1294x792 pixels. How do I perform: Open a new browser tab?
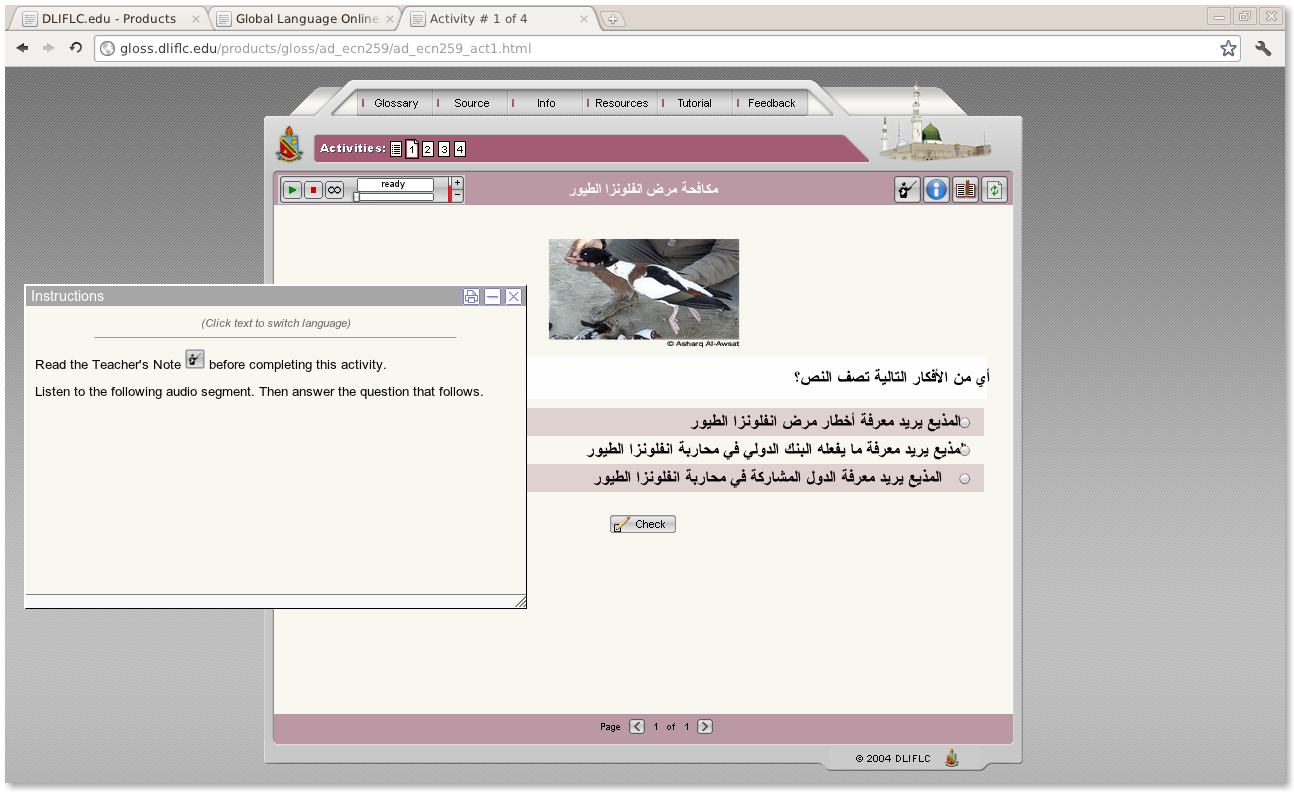[x=613, y=19]
